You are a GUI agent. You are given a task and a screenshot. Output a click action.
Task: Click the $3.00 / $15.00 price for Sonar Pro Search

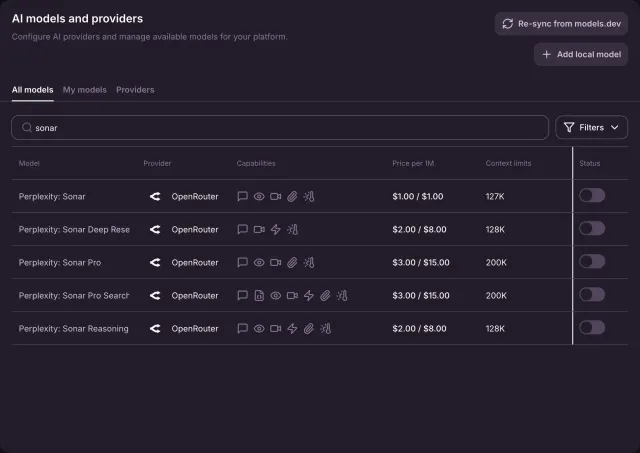[x=421, y=295]
